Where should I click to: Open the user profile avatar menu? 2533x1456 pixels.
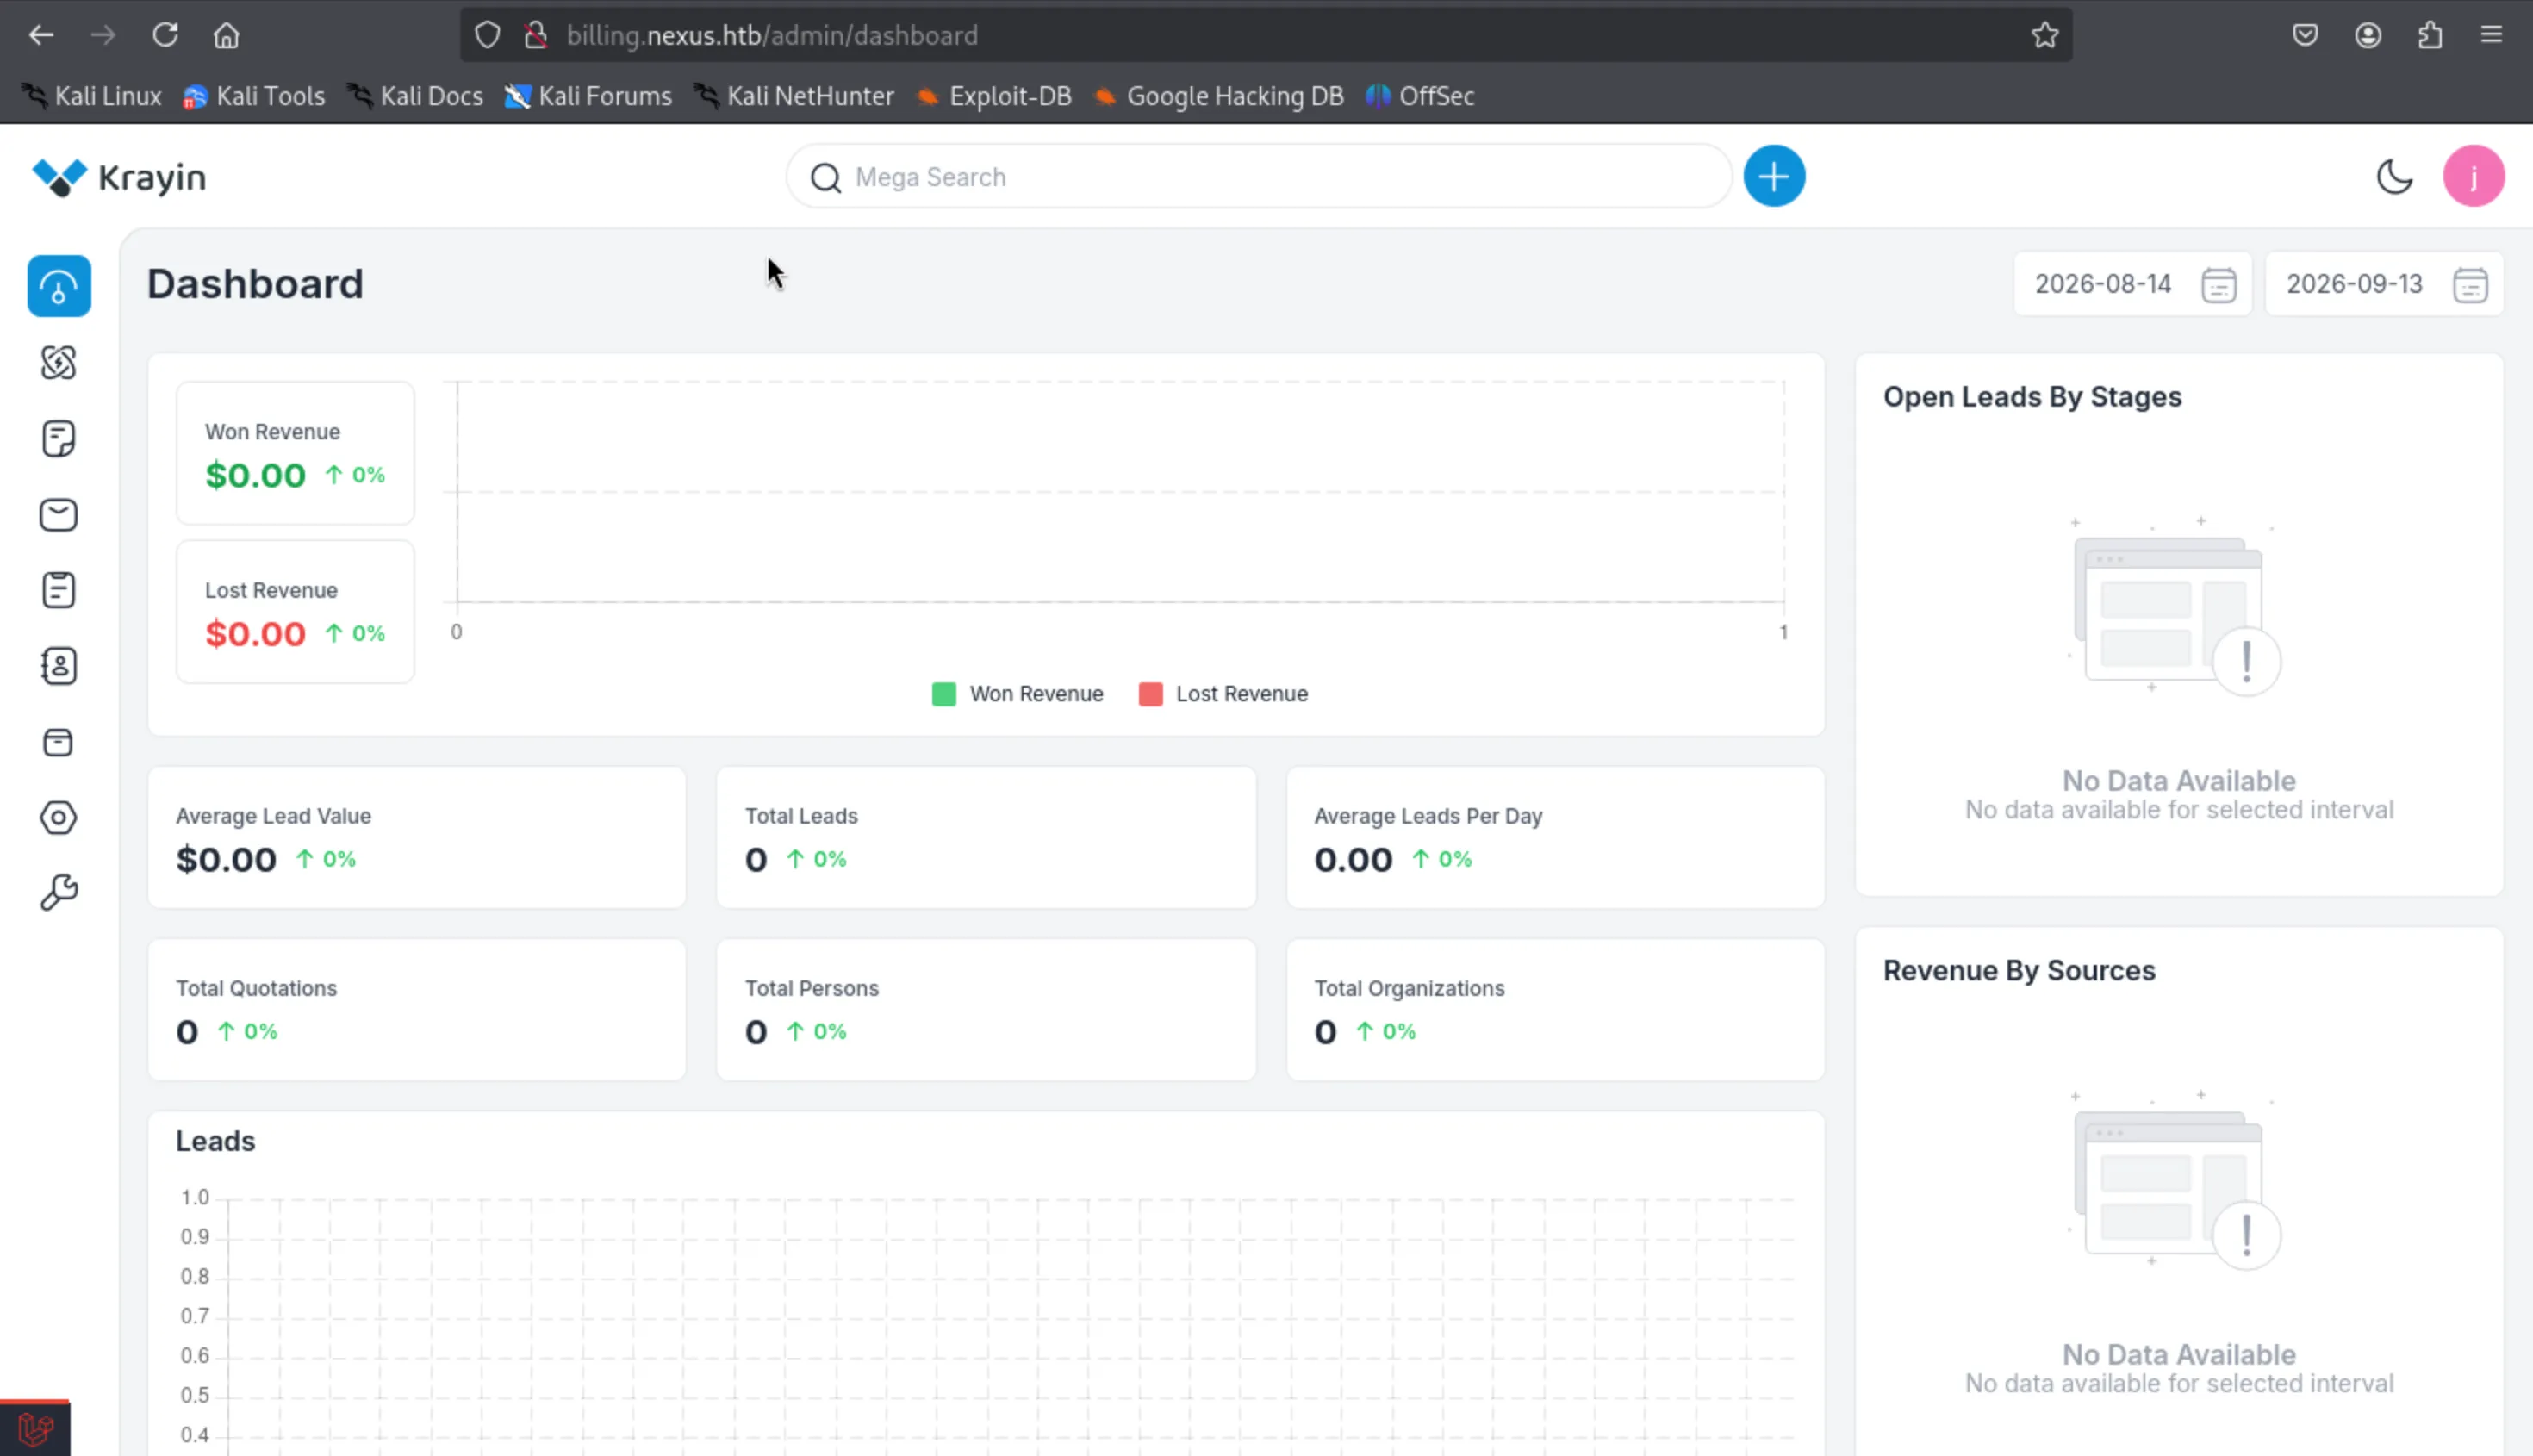pos(2473,177)
